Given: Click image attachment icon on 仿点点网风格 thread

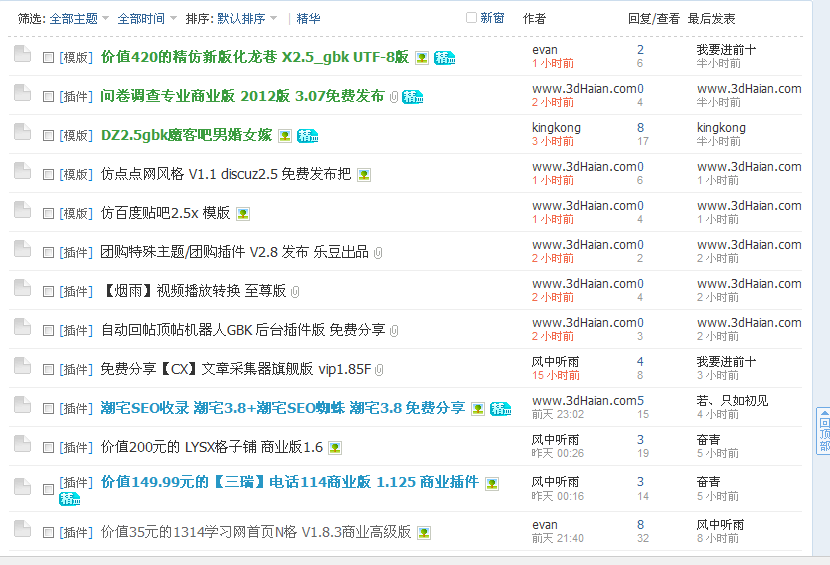Looking at the screenshot, I should coord(364,175).
